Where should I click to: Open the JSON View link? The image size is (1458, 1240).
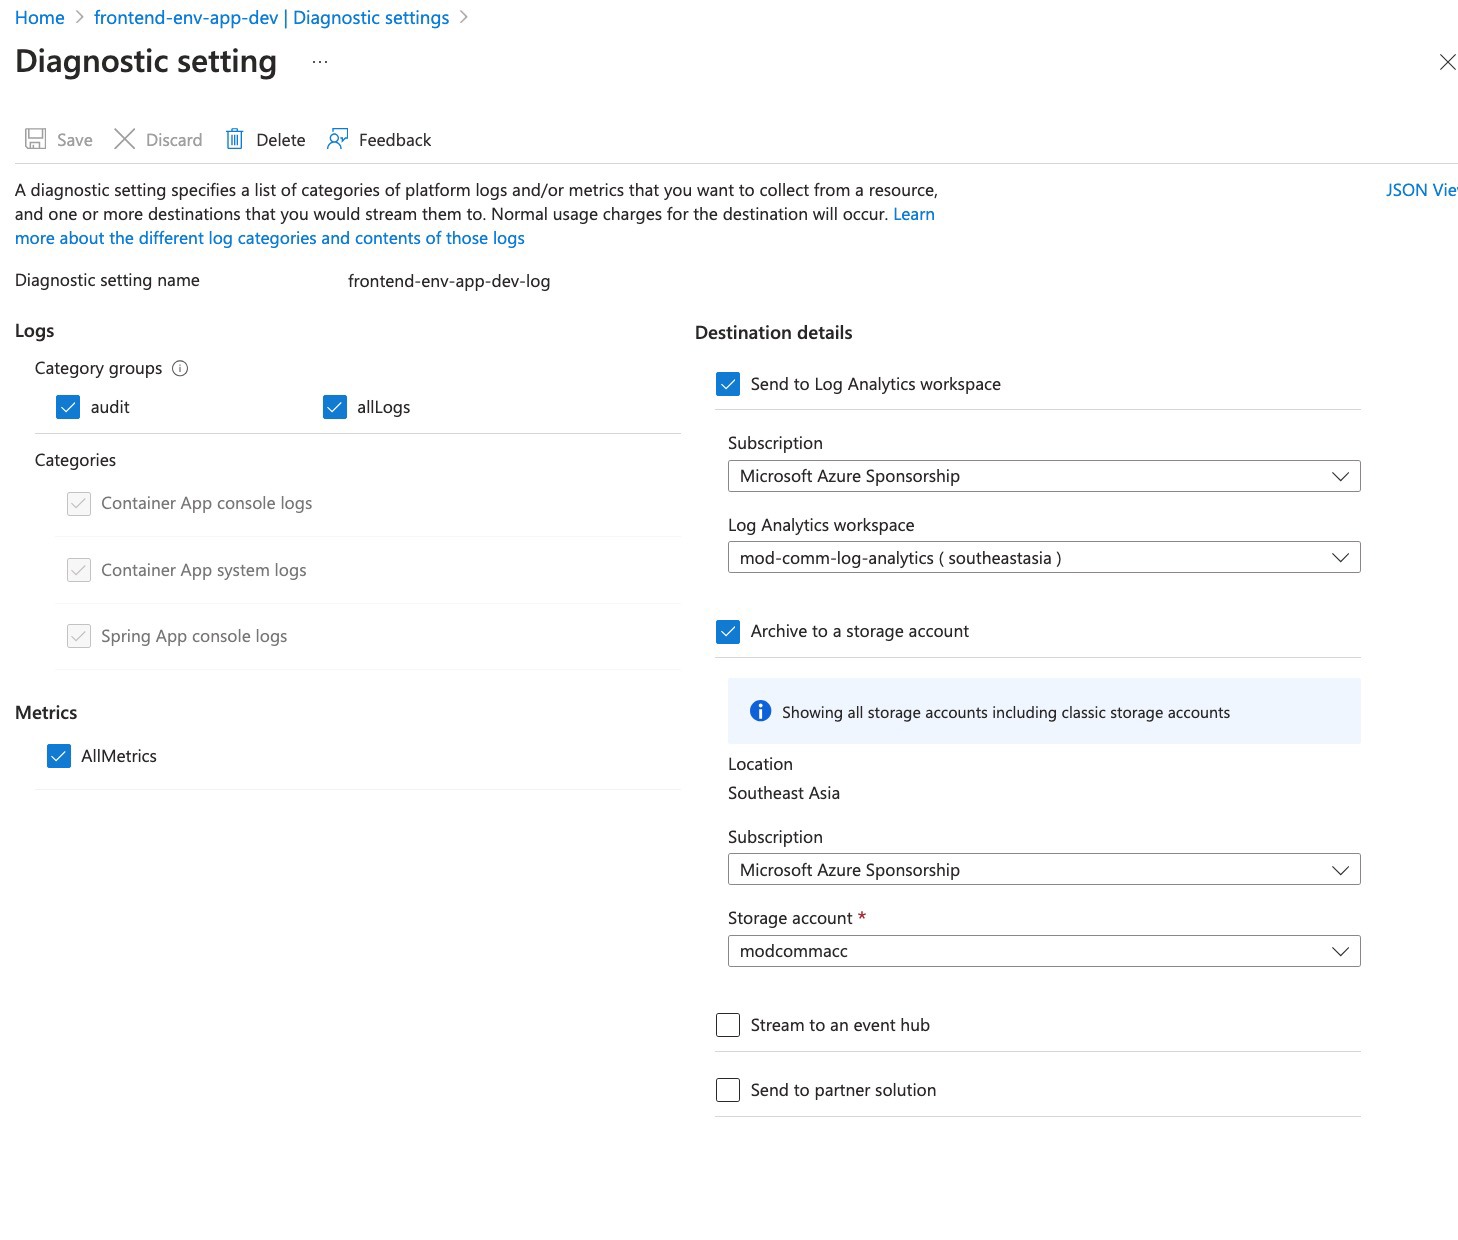pos(1420,190)
